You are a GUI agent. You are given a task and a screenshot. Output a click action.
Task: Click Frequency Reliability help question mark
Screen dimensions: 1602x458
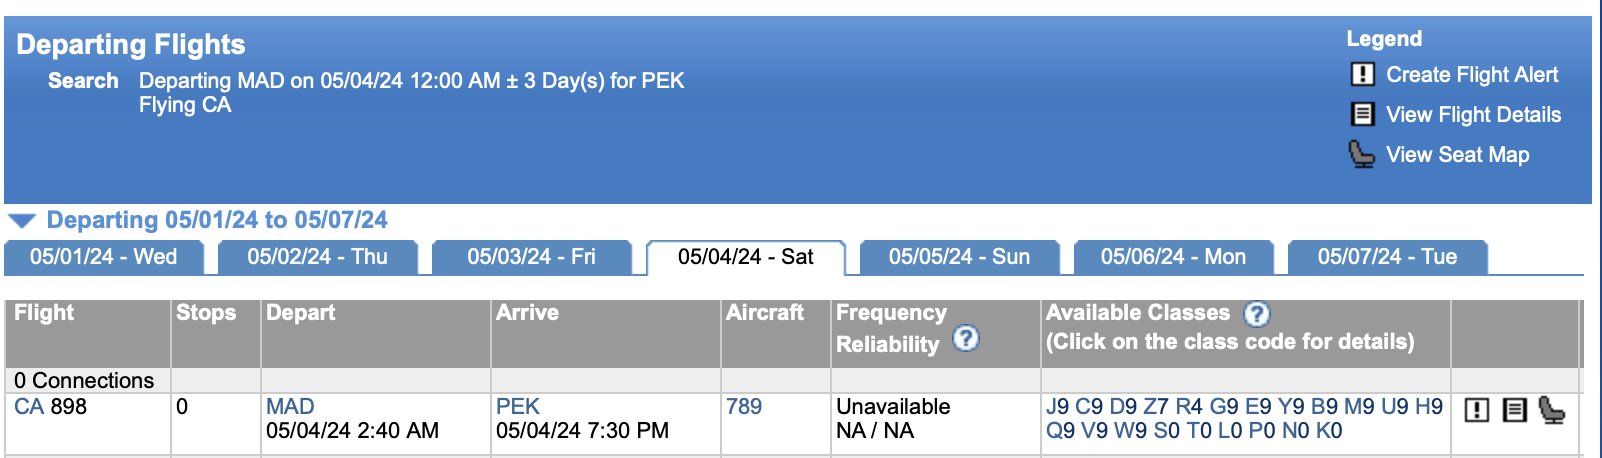(x=965, y=339)
